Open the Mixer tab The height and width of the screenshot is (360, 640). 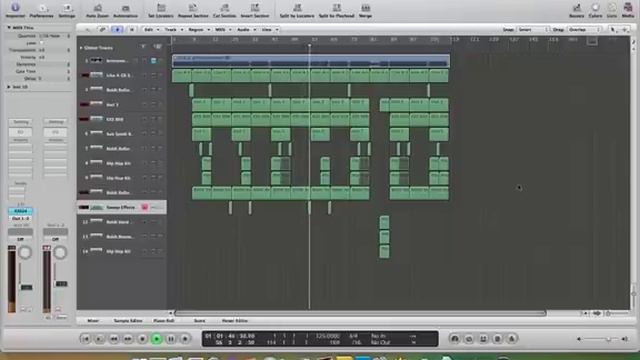click(x=93, y=321)
